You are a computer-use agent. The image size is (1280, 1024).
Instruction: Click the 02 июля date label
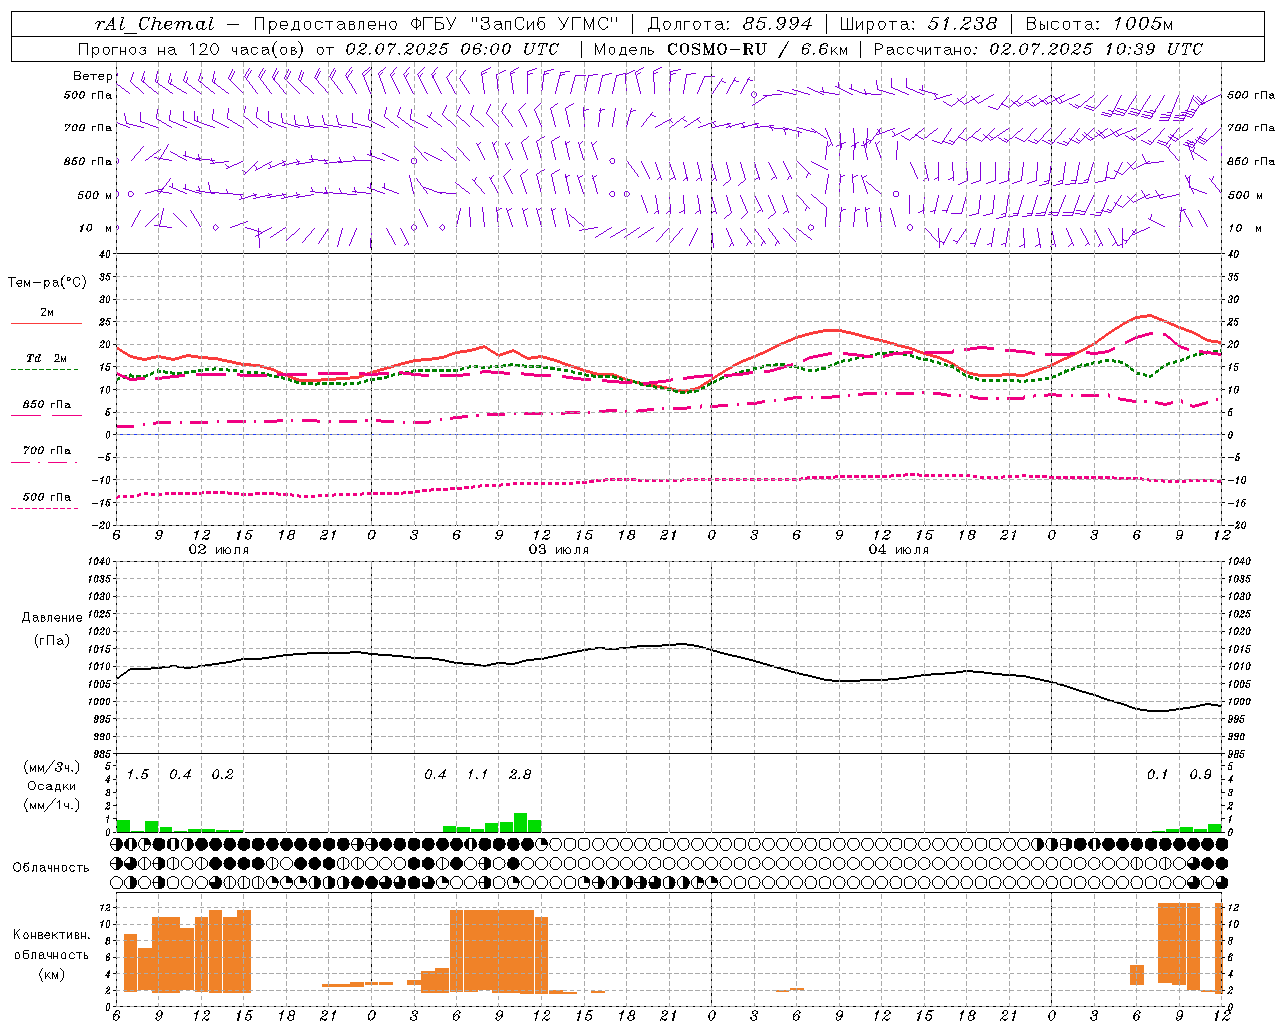tap(219, 550)
